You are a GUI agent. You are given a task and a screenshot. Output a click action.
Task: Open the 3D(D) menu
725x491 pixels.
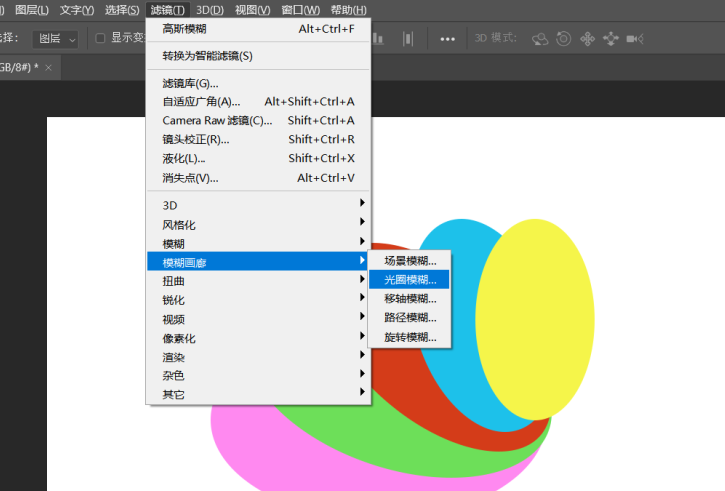209,10
